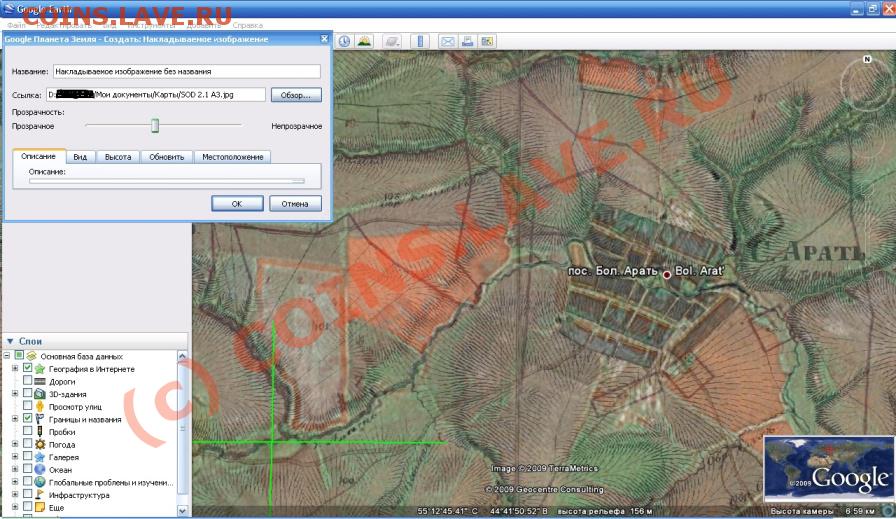Click the layers list scroll-up arrow
896x519 pixels.
[x=182, y=356]
